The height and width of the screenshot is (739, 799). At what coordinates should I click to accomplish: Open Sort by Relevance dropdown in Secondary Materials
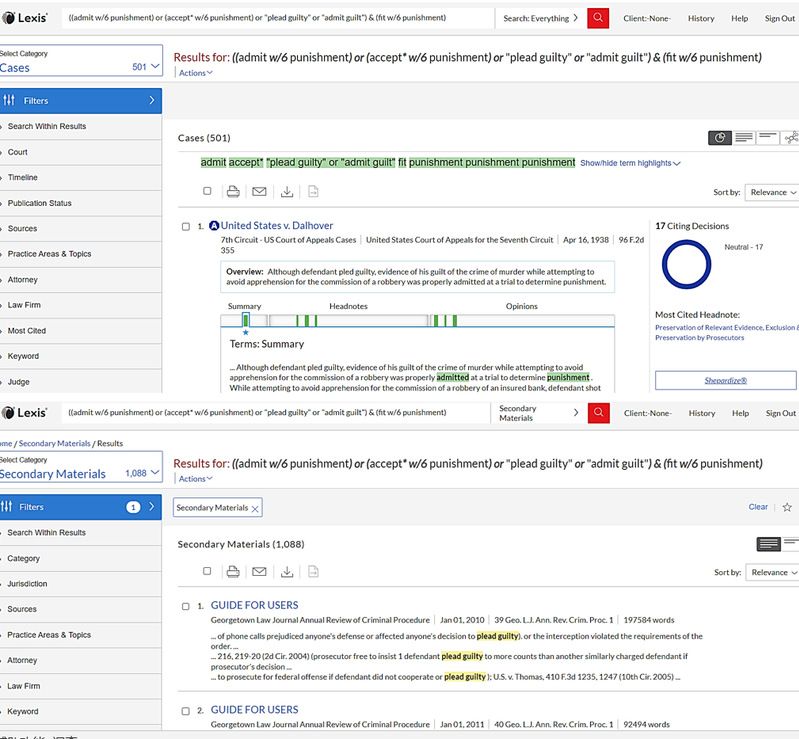(772, 572)
